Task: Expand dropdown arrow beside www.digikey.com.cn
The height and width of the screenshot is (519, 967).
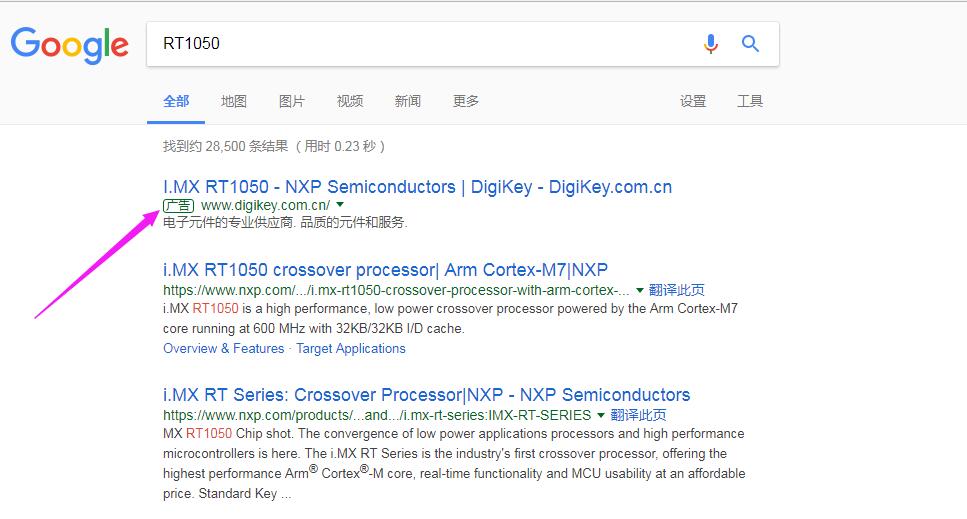Action: 340,204
